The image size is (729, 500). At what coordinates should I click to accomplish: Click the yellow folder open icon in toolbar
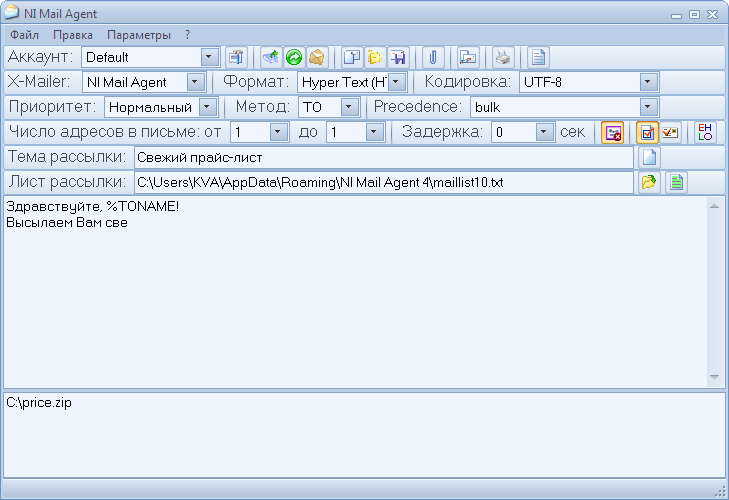(374, 57)
